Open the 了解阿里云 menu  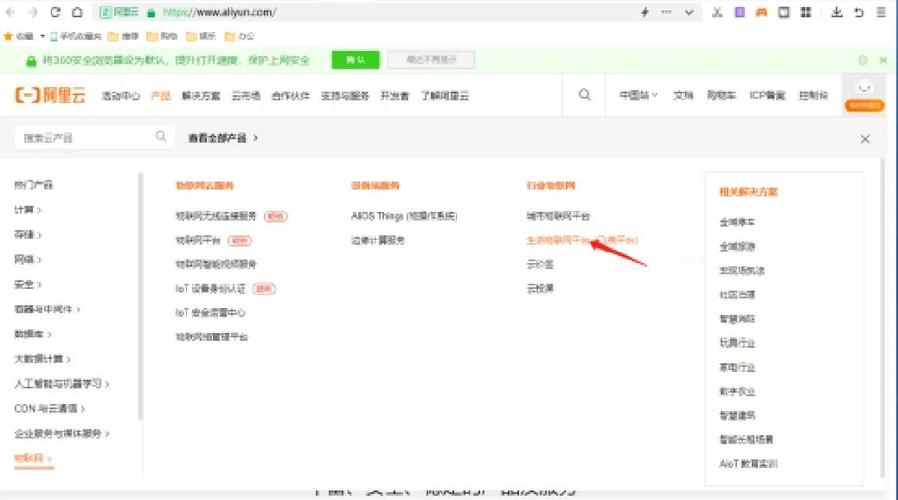445,96
